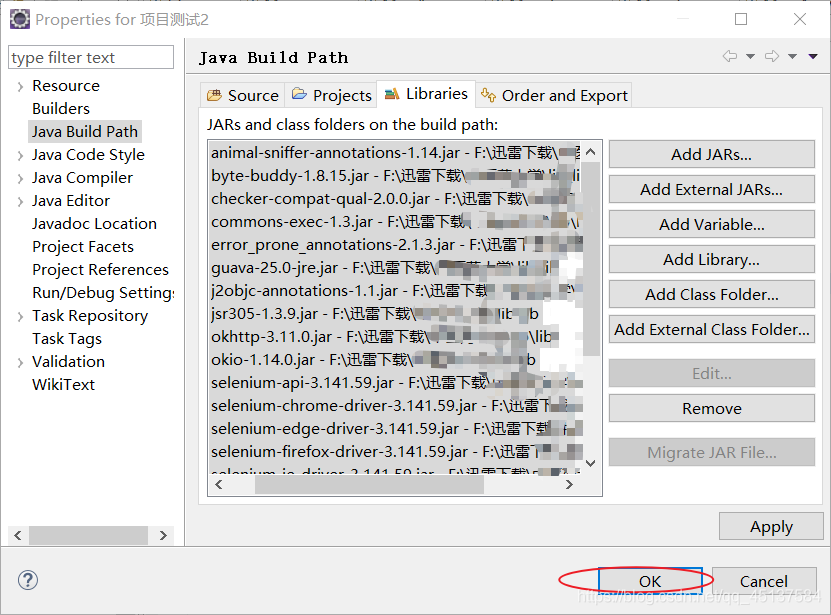The height and width of the screenshot is (615, 831).
Task: Select error_prone_annotations-2.1.3.jar entry
Action: (395, 244)
